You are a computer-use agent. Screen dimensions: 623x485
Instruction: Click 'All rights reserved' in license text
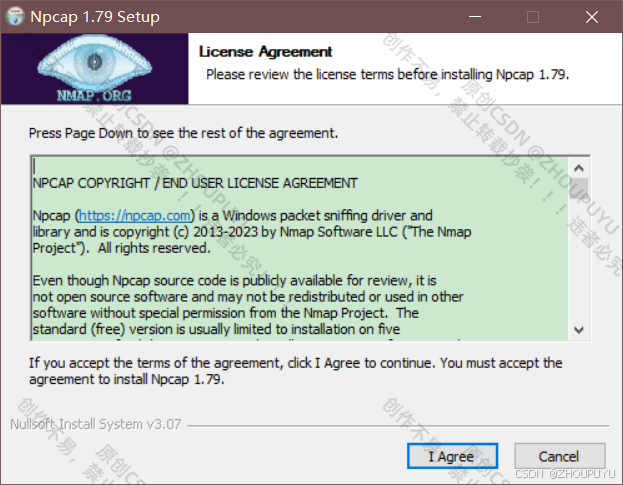coord(154,248)
